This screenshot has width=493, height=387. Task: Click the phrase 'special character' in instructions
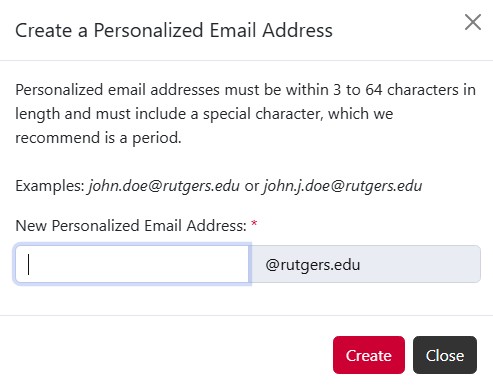(263, 114)
